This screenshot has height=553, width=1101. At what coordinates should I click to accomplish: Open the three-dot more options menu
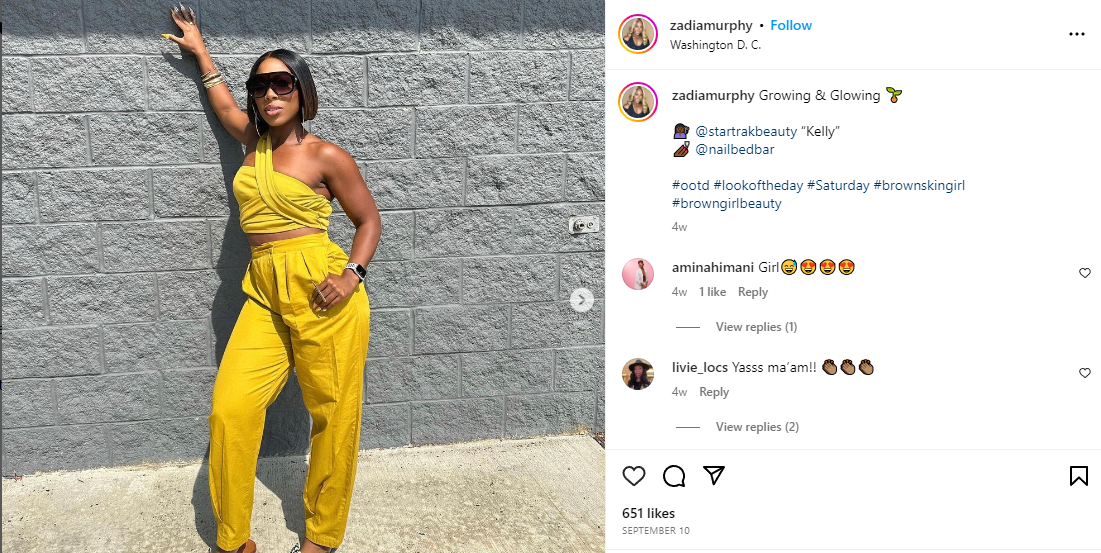(1076, 34)
